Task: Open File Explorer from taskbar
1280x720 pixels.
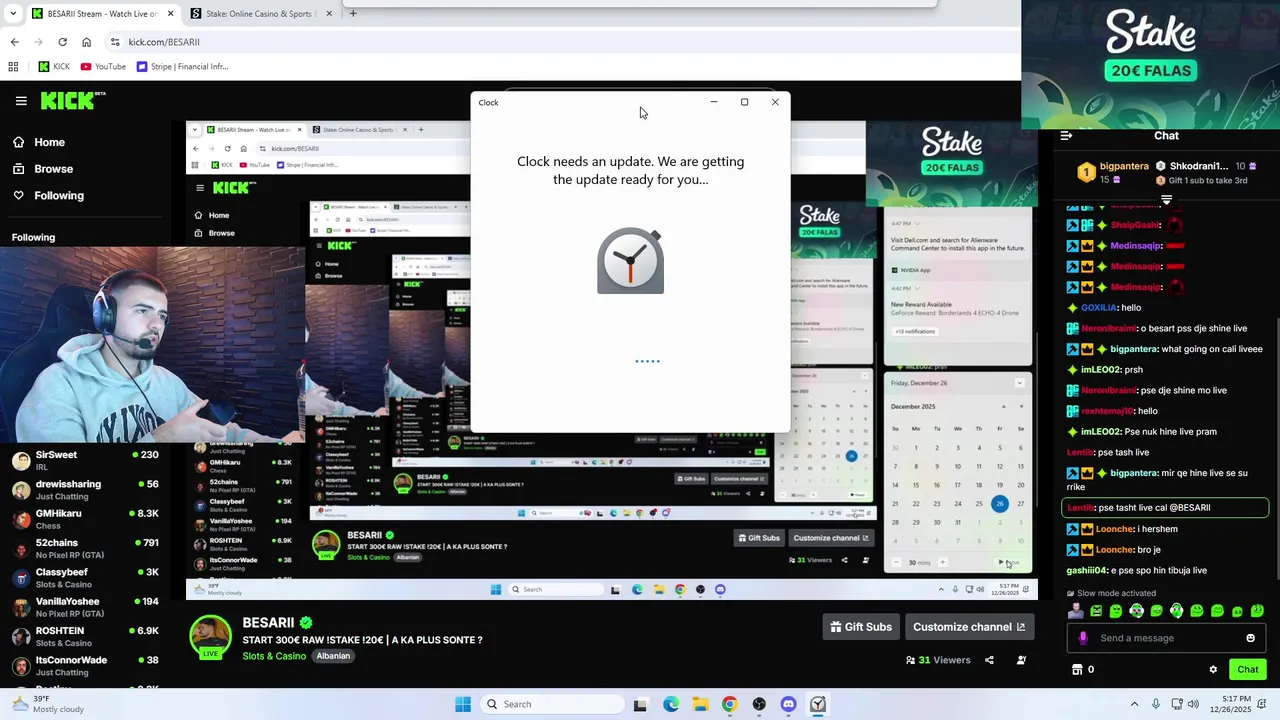Action: pyautogui.click(x=700, y=704)
